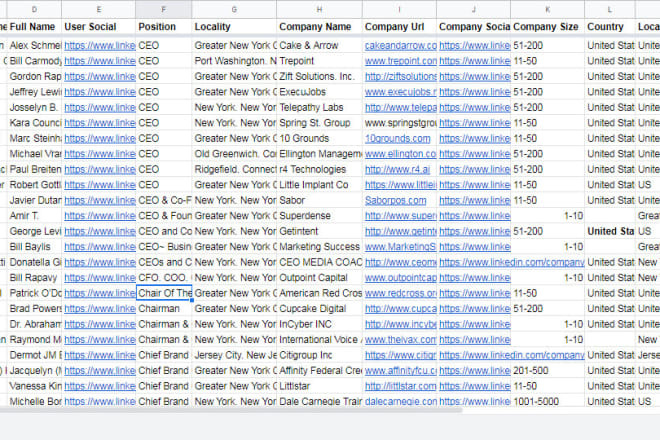The image size is (660, 440).
Task: Select the Little Implant Co cell
Action: 319,185
